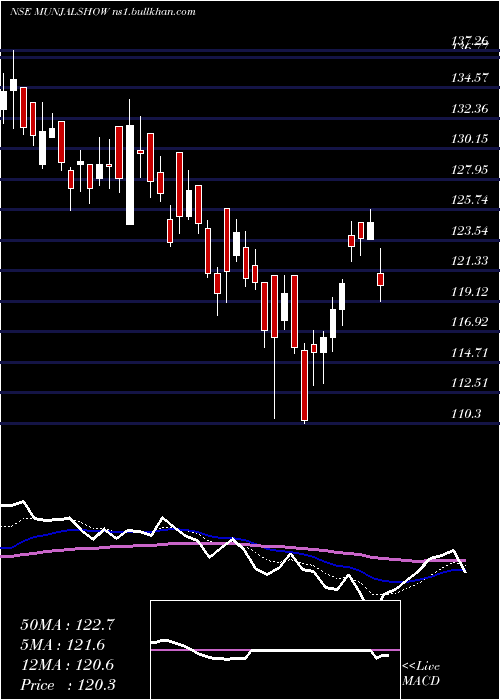This screenshot has width=500, height=700.
Task: Click the 114.71 price level label
Action: 470,353
